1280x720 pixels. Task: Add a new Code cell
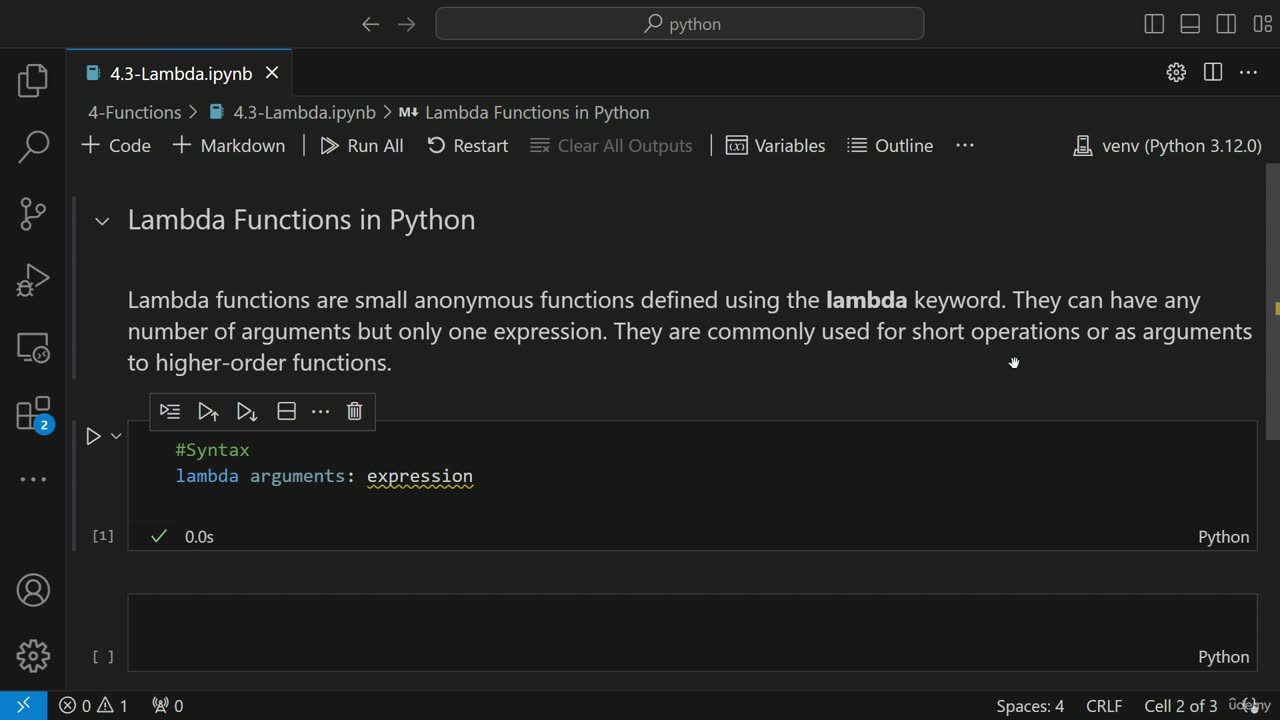pos(116,145)
